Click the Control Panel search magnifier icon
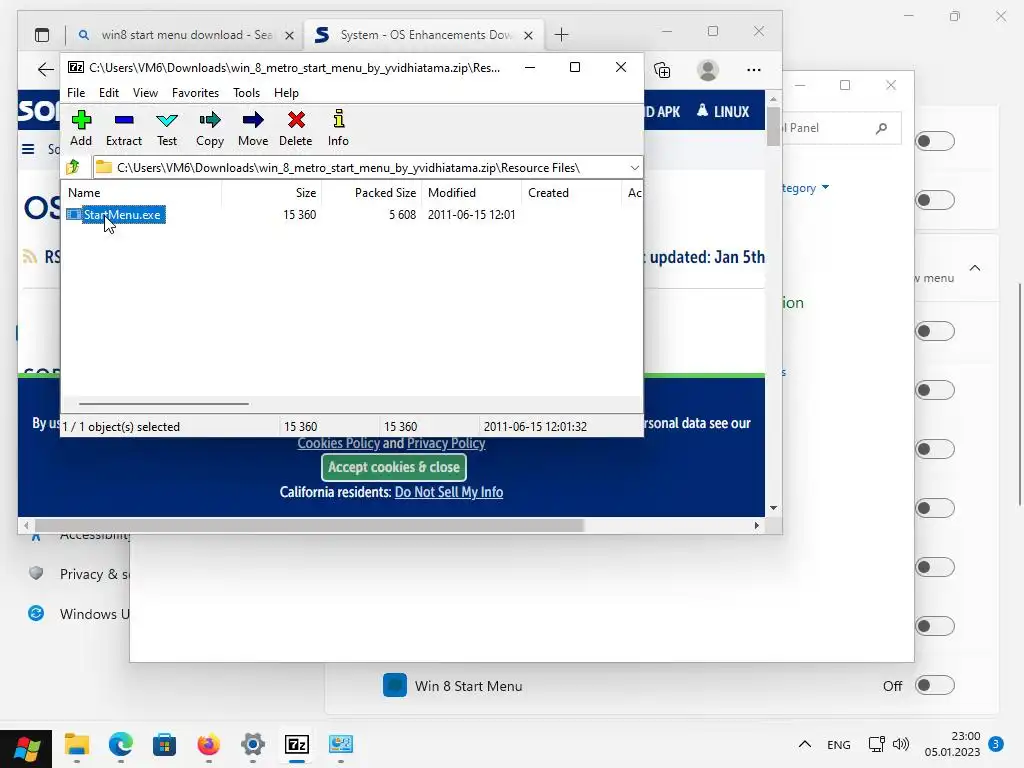This screenshot has height=768, width=1024. [881, 128]
